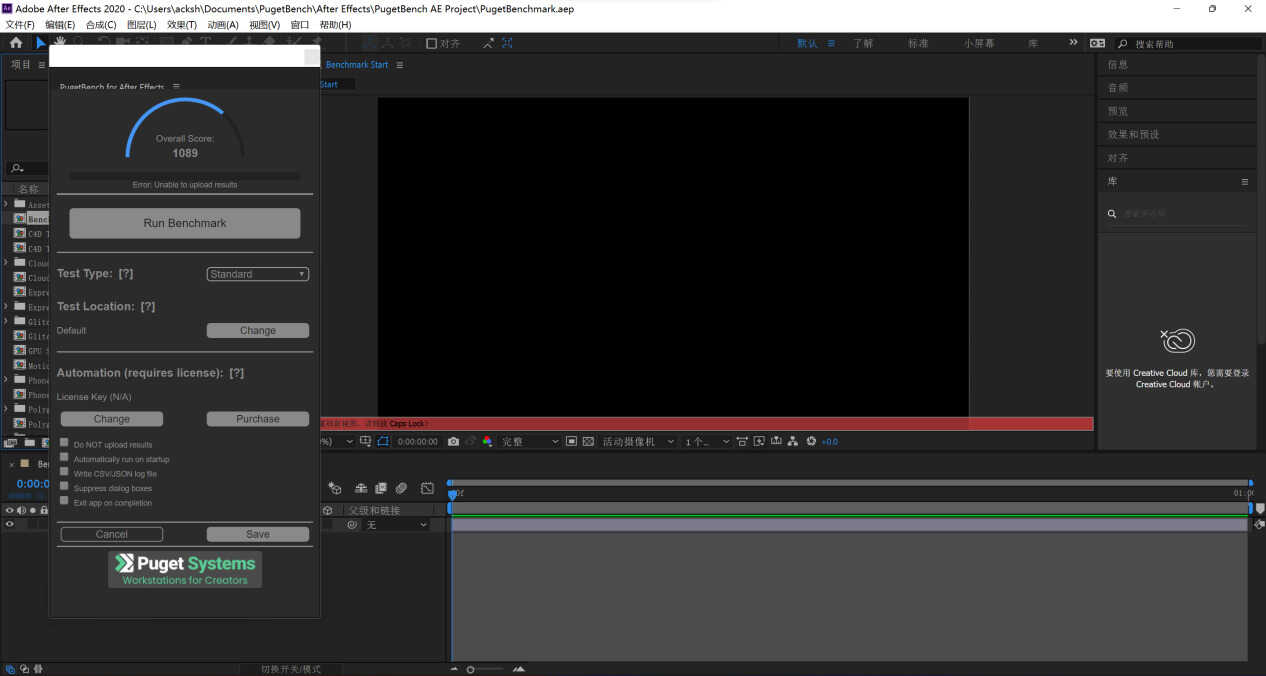The image size is (1266, 676).
Task: Open Benchmark Start composition panel menu
Action: (400, 65)
